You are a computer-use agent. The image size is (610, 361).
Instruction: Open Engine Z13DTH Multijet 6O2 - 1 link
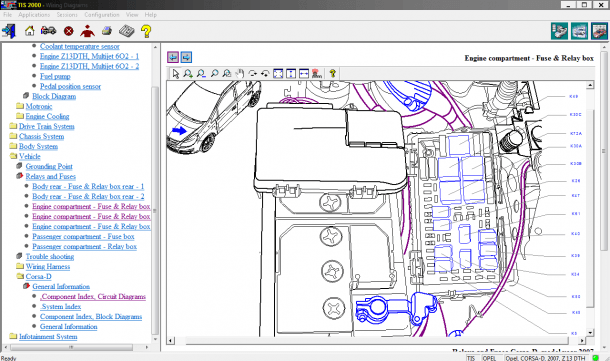point(89,56)
